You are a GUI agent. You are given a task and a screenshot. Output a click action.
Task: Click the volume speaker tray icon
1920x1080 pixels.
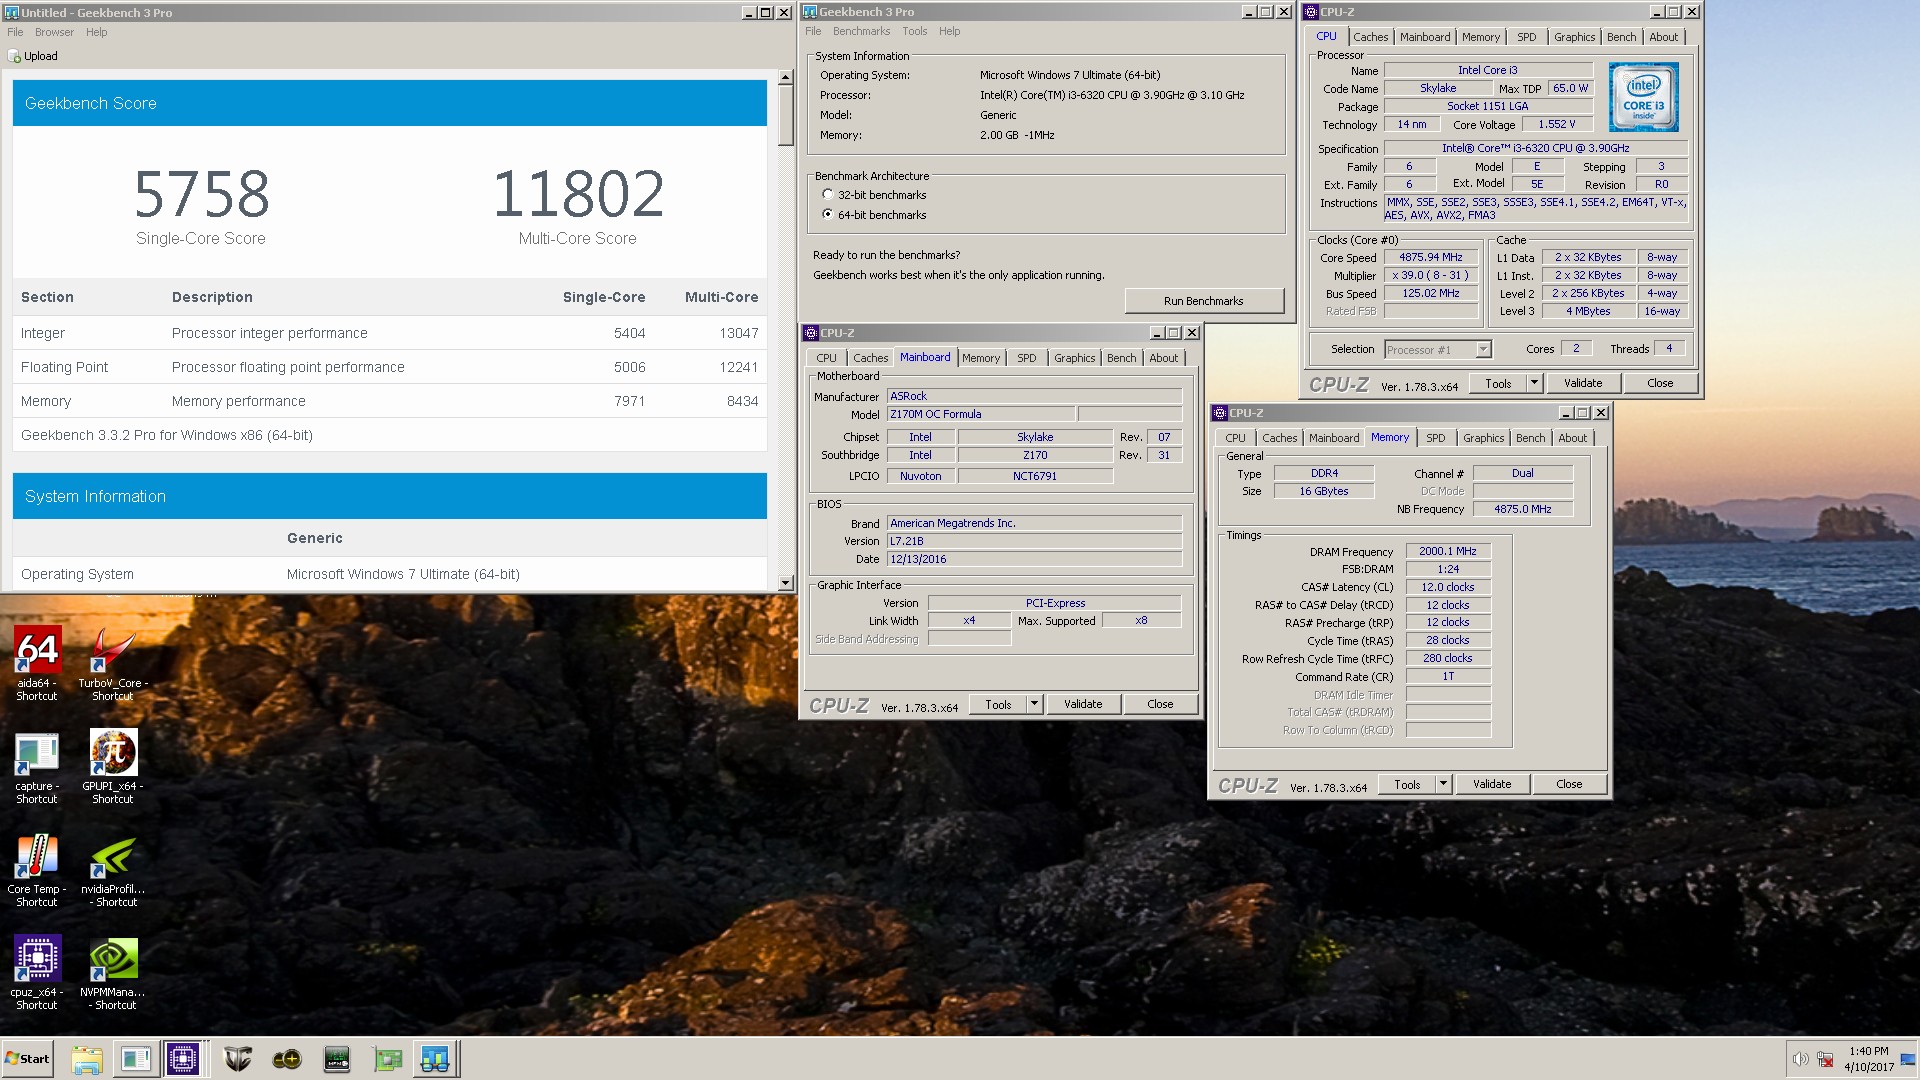point(1800,1059)
